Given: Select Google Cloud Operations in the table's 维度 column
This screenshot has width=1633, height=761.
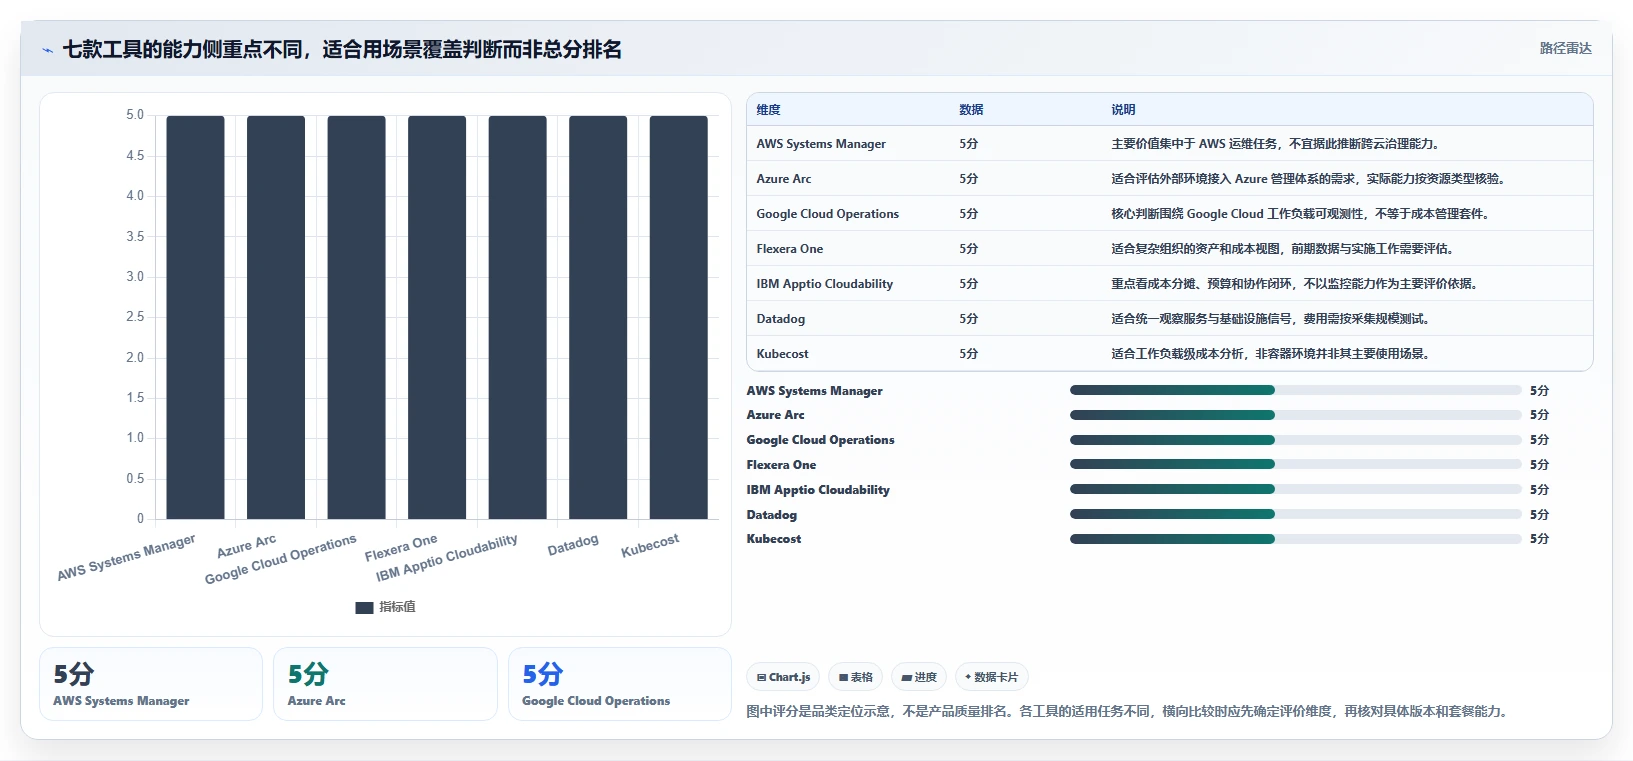Looking at the screenshot, I should (x=828, y=214).
